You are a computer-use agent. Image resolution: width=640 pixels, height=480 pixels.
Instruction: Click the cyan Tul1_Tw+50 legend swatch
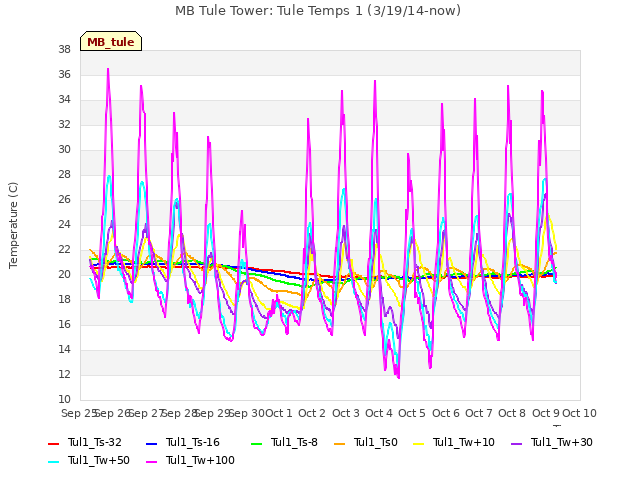tap(53, 461)
